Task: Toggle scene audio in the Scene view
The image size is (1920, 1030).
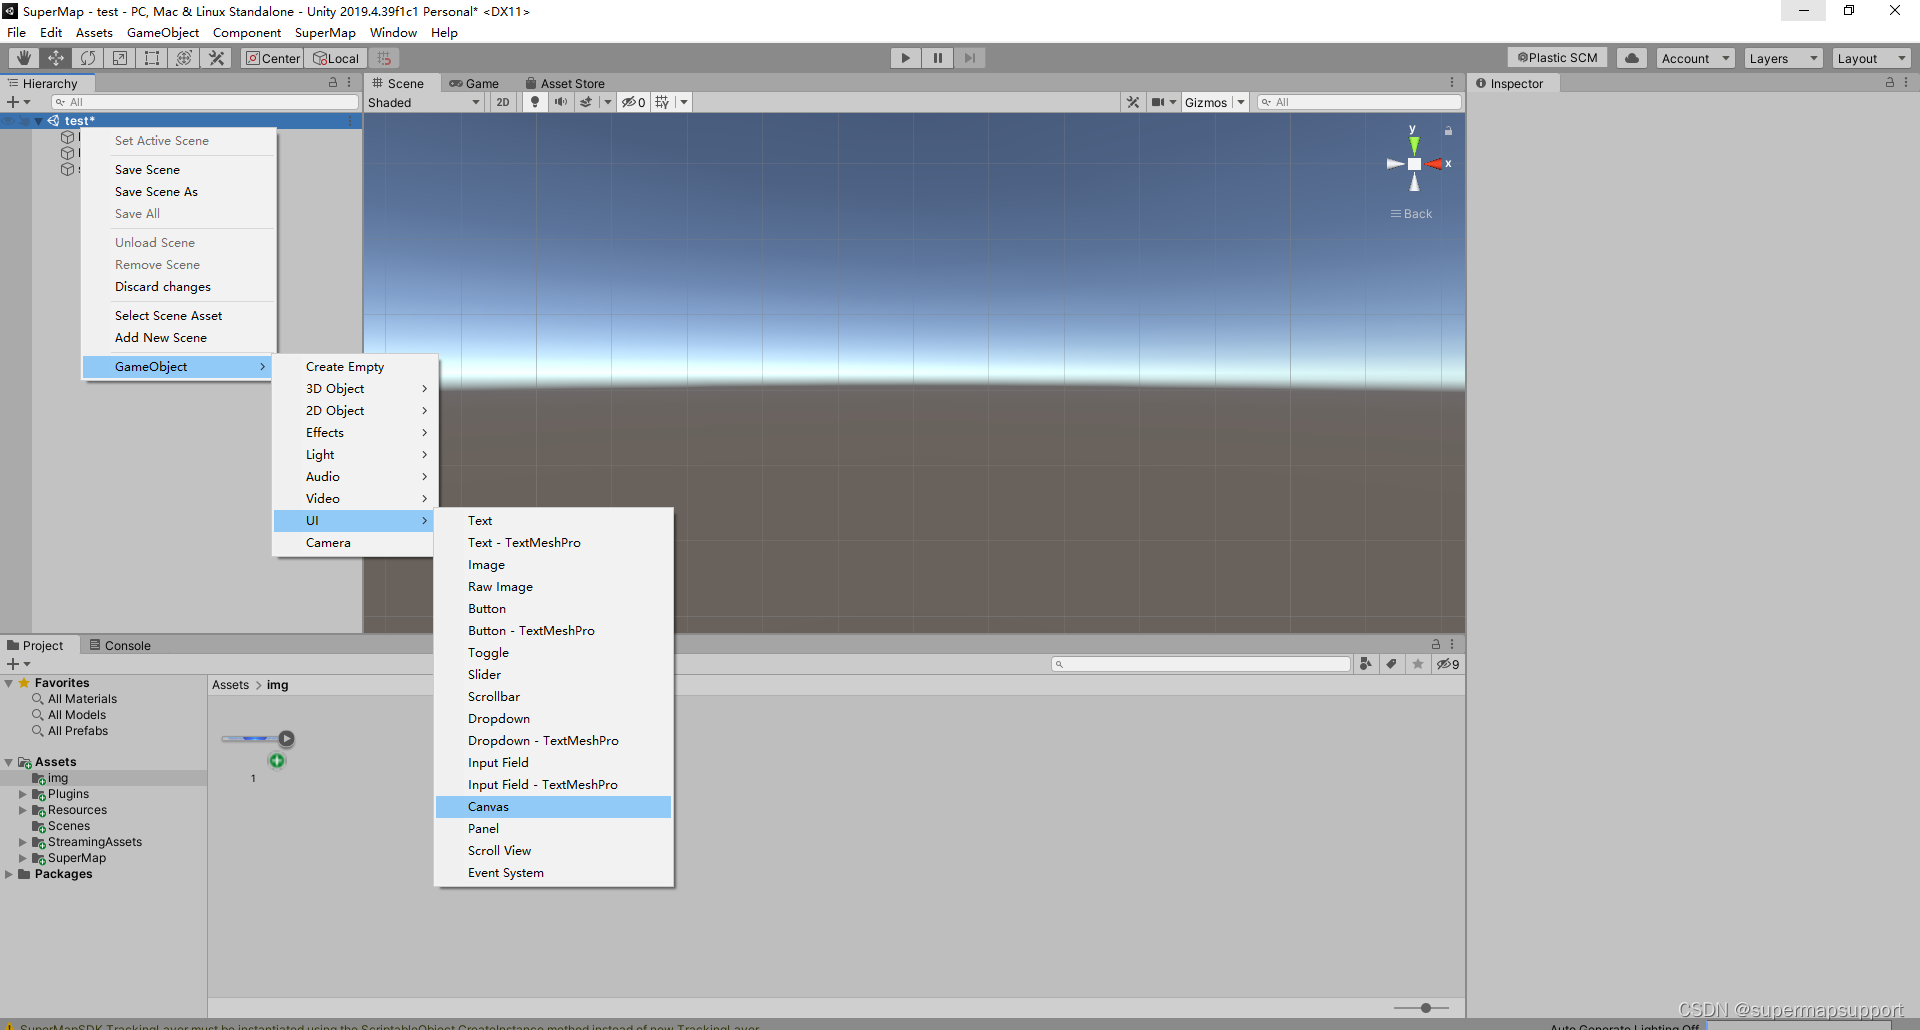Action: [x=561, y=102]
